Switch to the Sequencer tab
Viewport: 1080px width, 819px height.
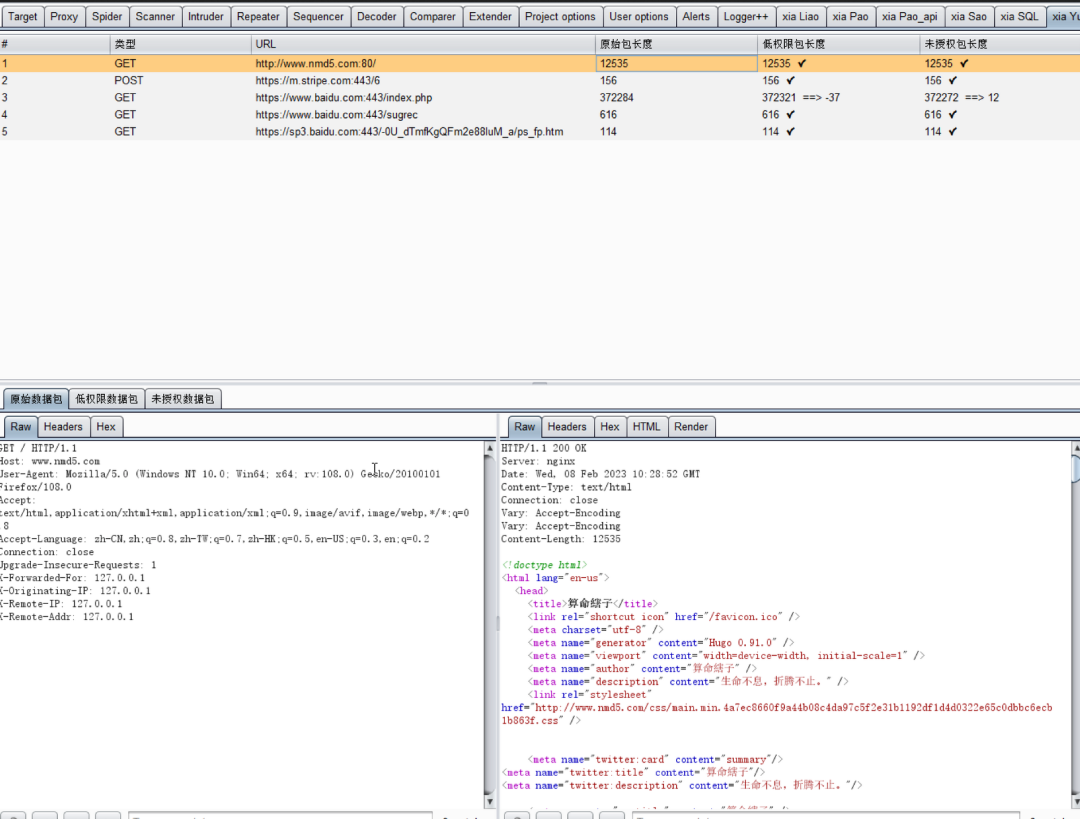318,17
